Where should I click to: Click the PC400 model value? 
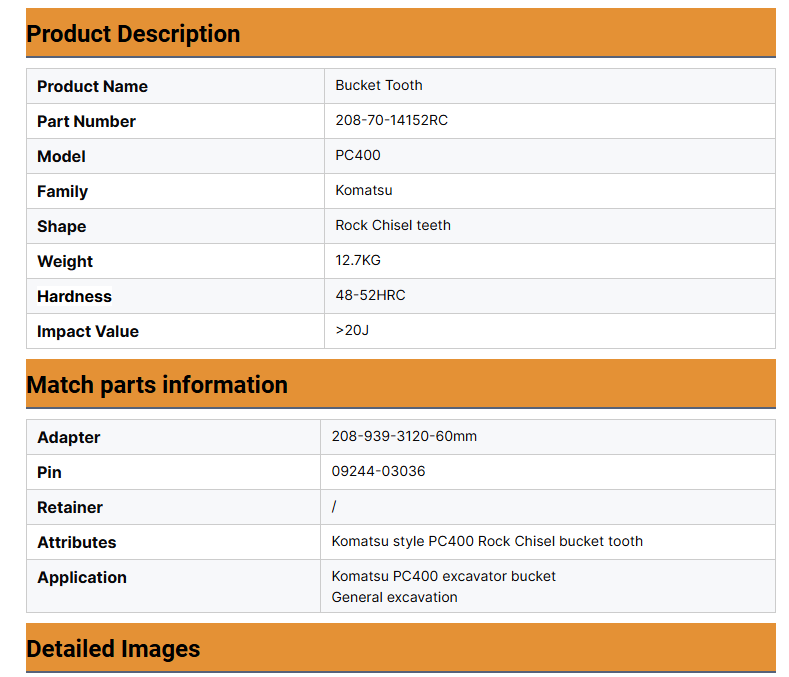coord(358,156)
